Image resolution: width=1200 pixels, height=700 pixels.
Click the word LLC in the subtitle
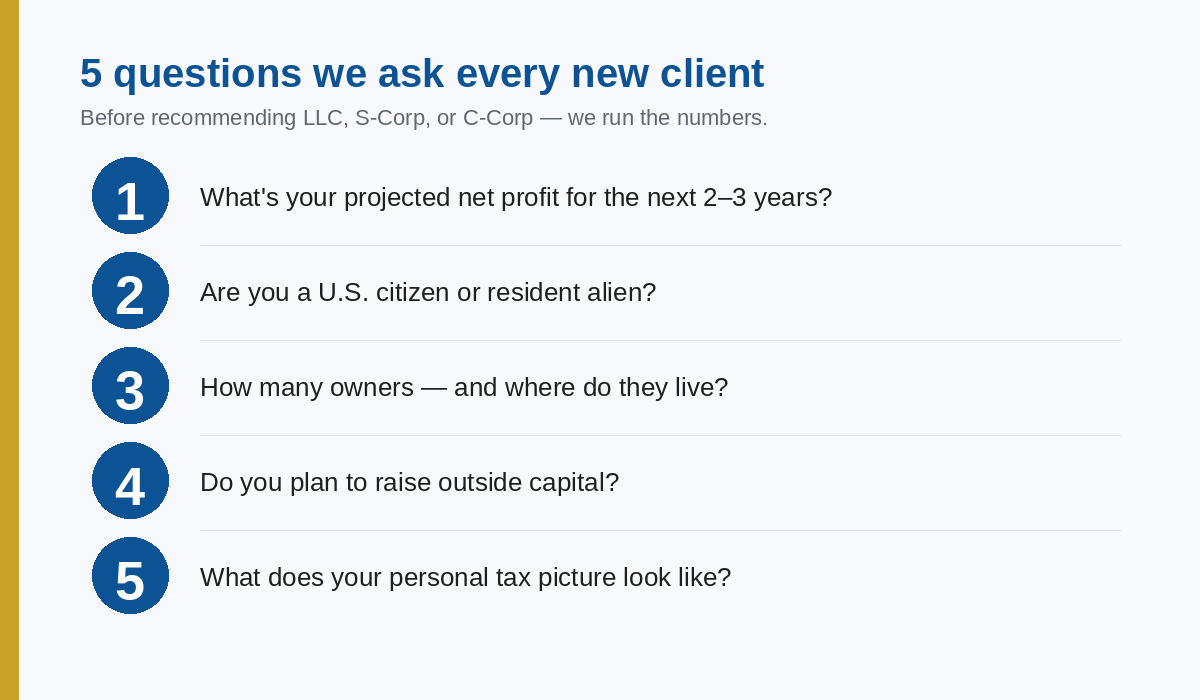click(x=325, y=118)
